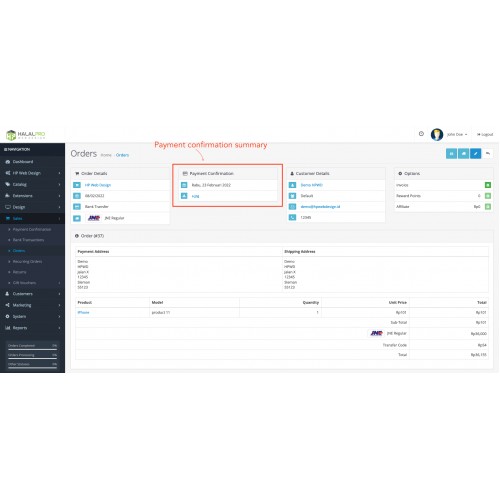Open the John Doe user dropdown

click(457, 134)
